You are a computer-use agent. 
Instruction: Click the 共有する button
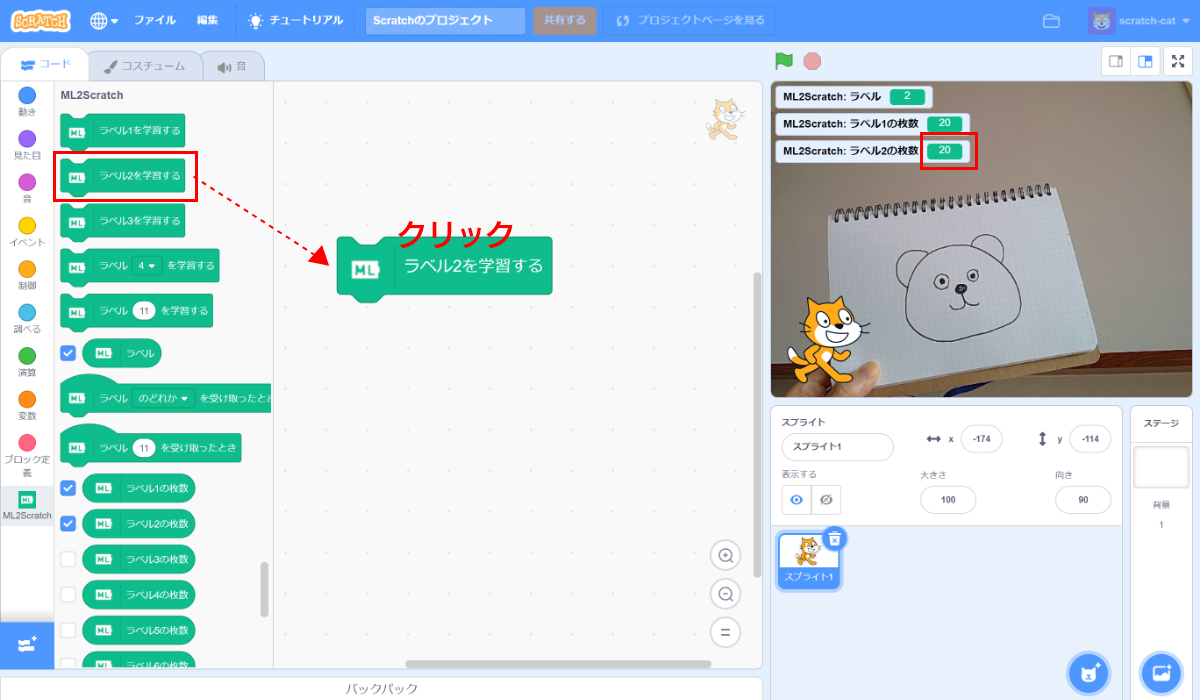(565, 18)
